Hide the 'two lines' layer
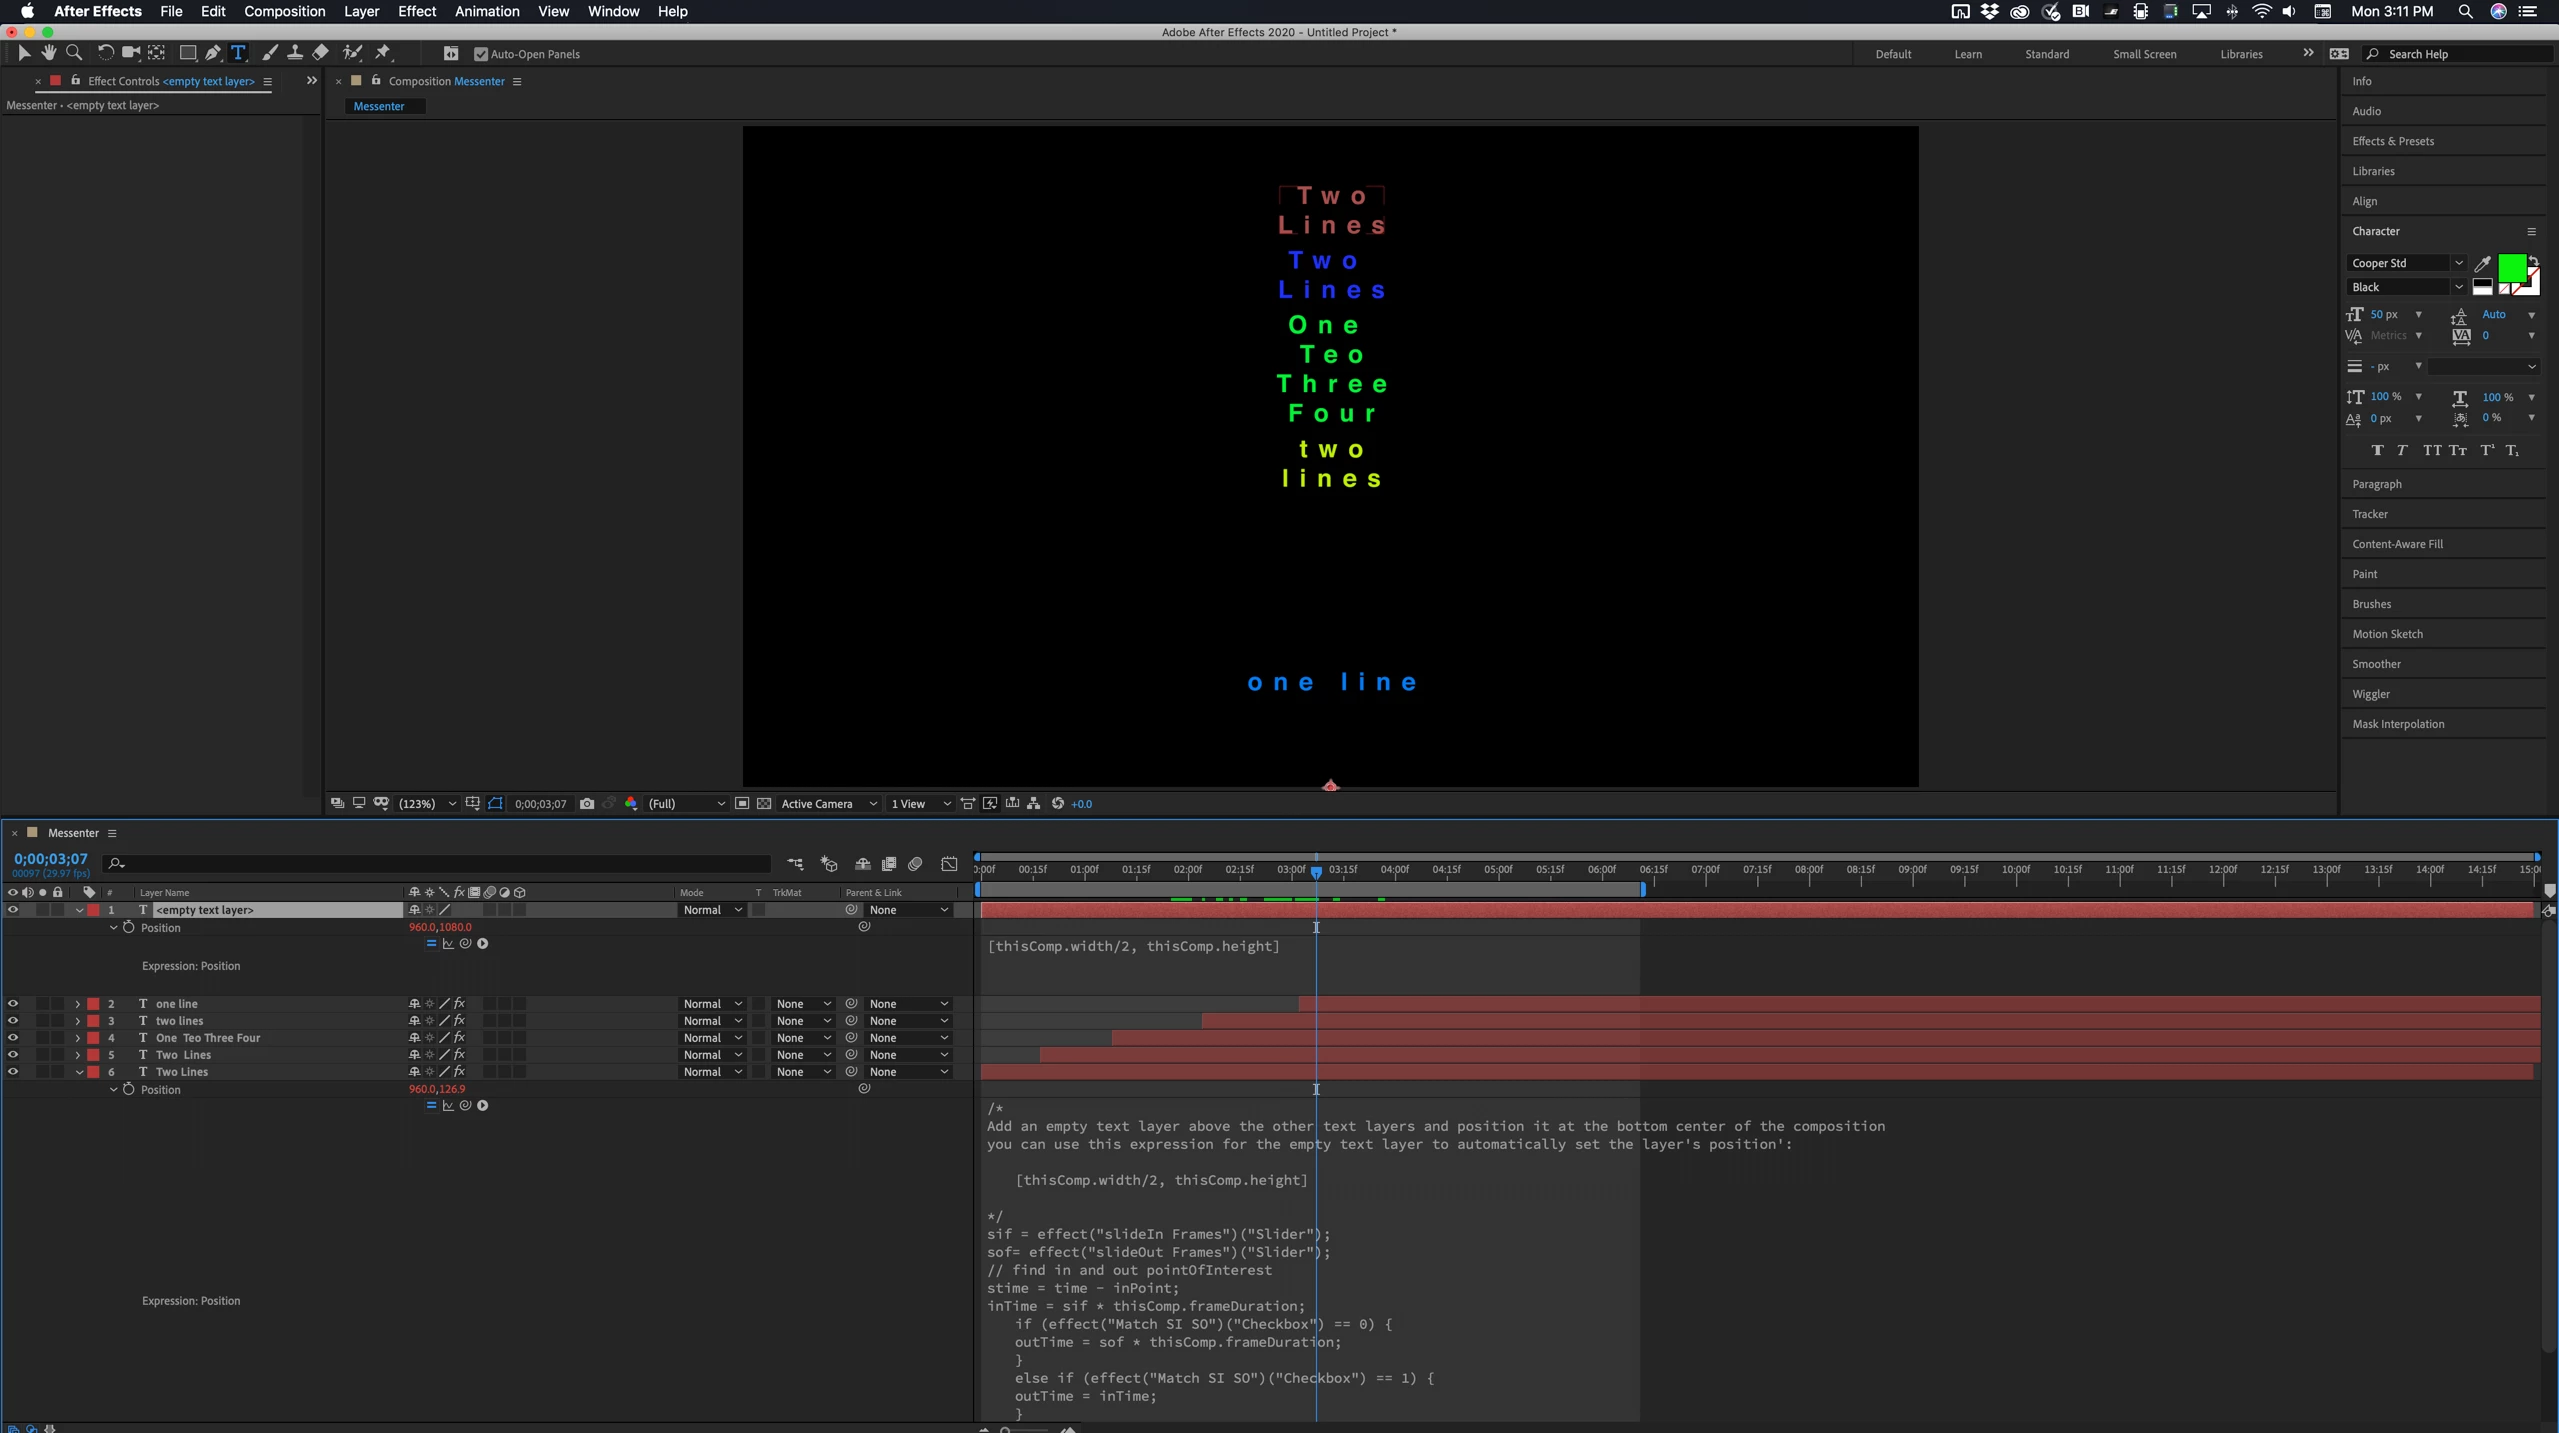2559x1433 pixels. click(13, 1021)
